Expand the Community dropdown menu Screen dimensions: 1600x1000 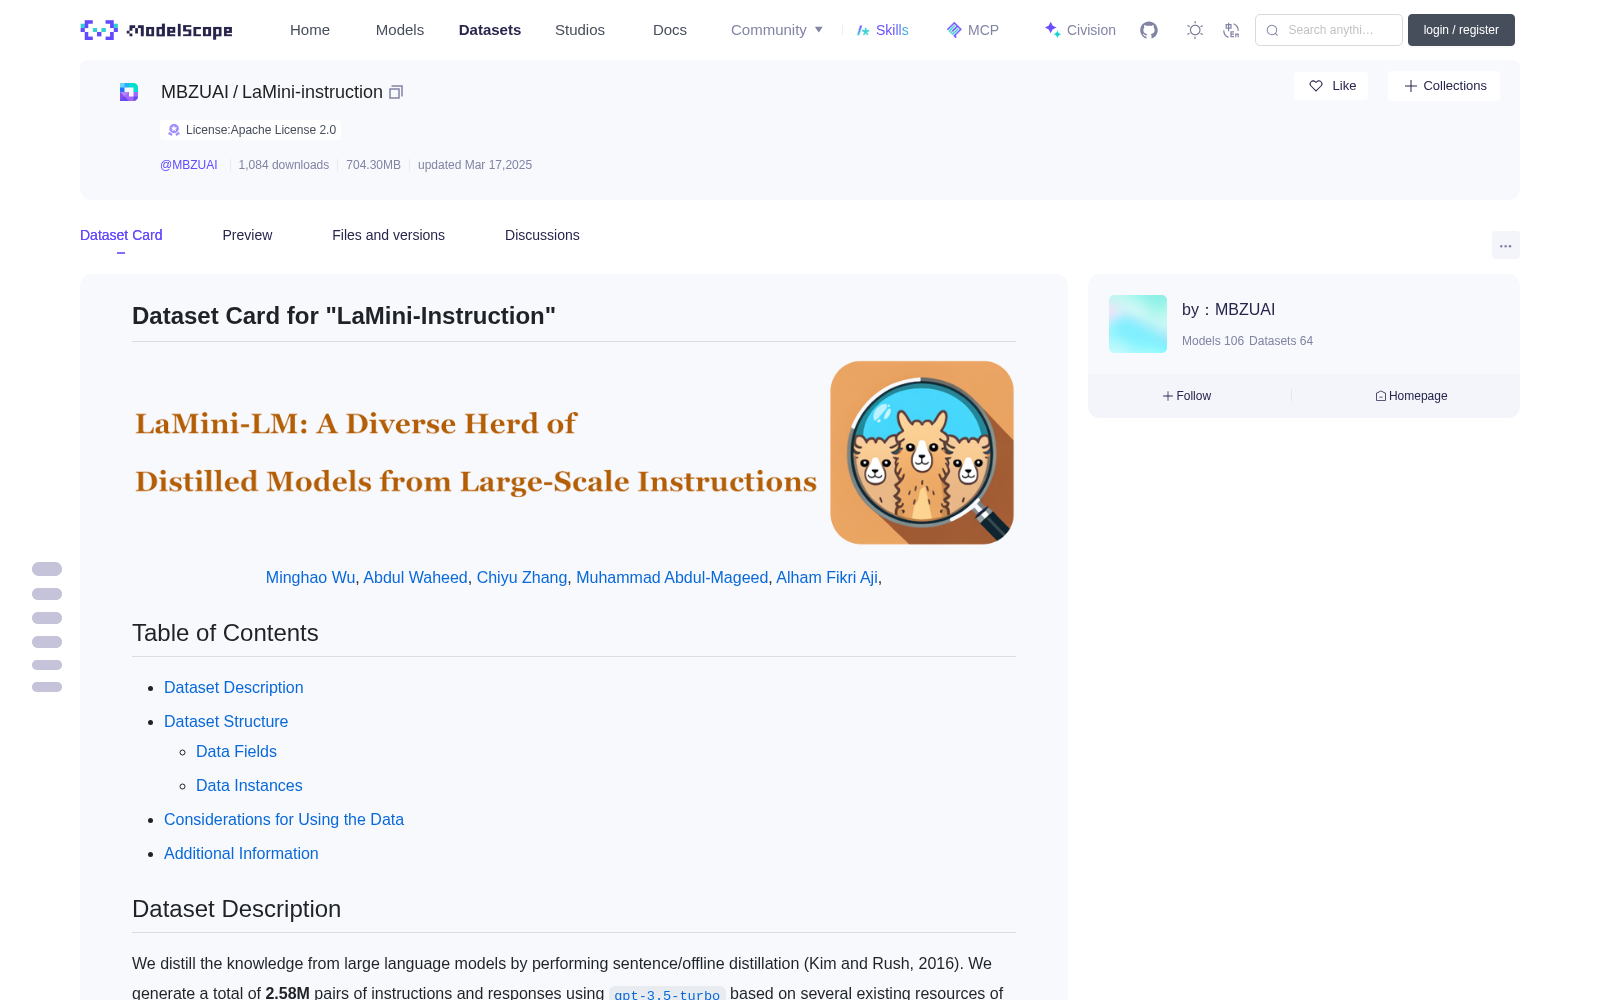point(777,30)
